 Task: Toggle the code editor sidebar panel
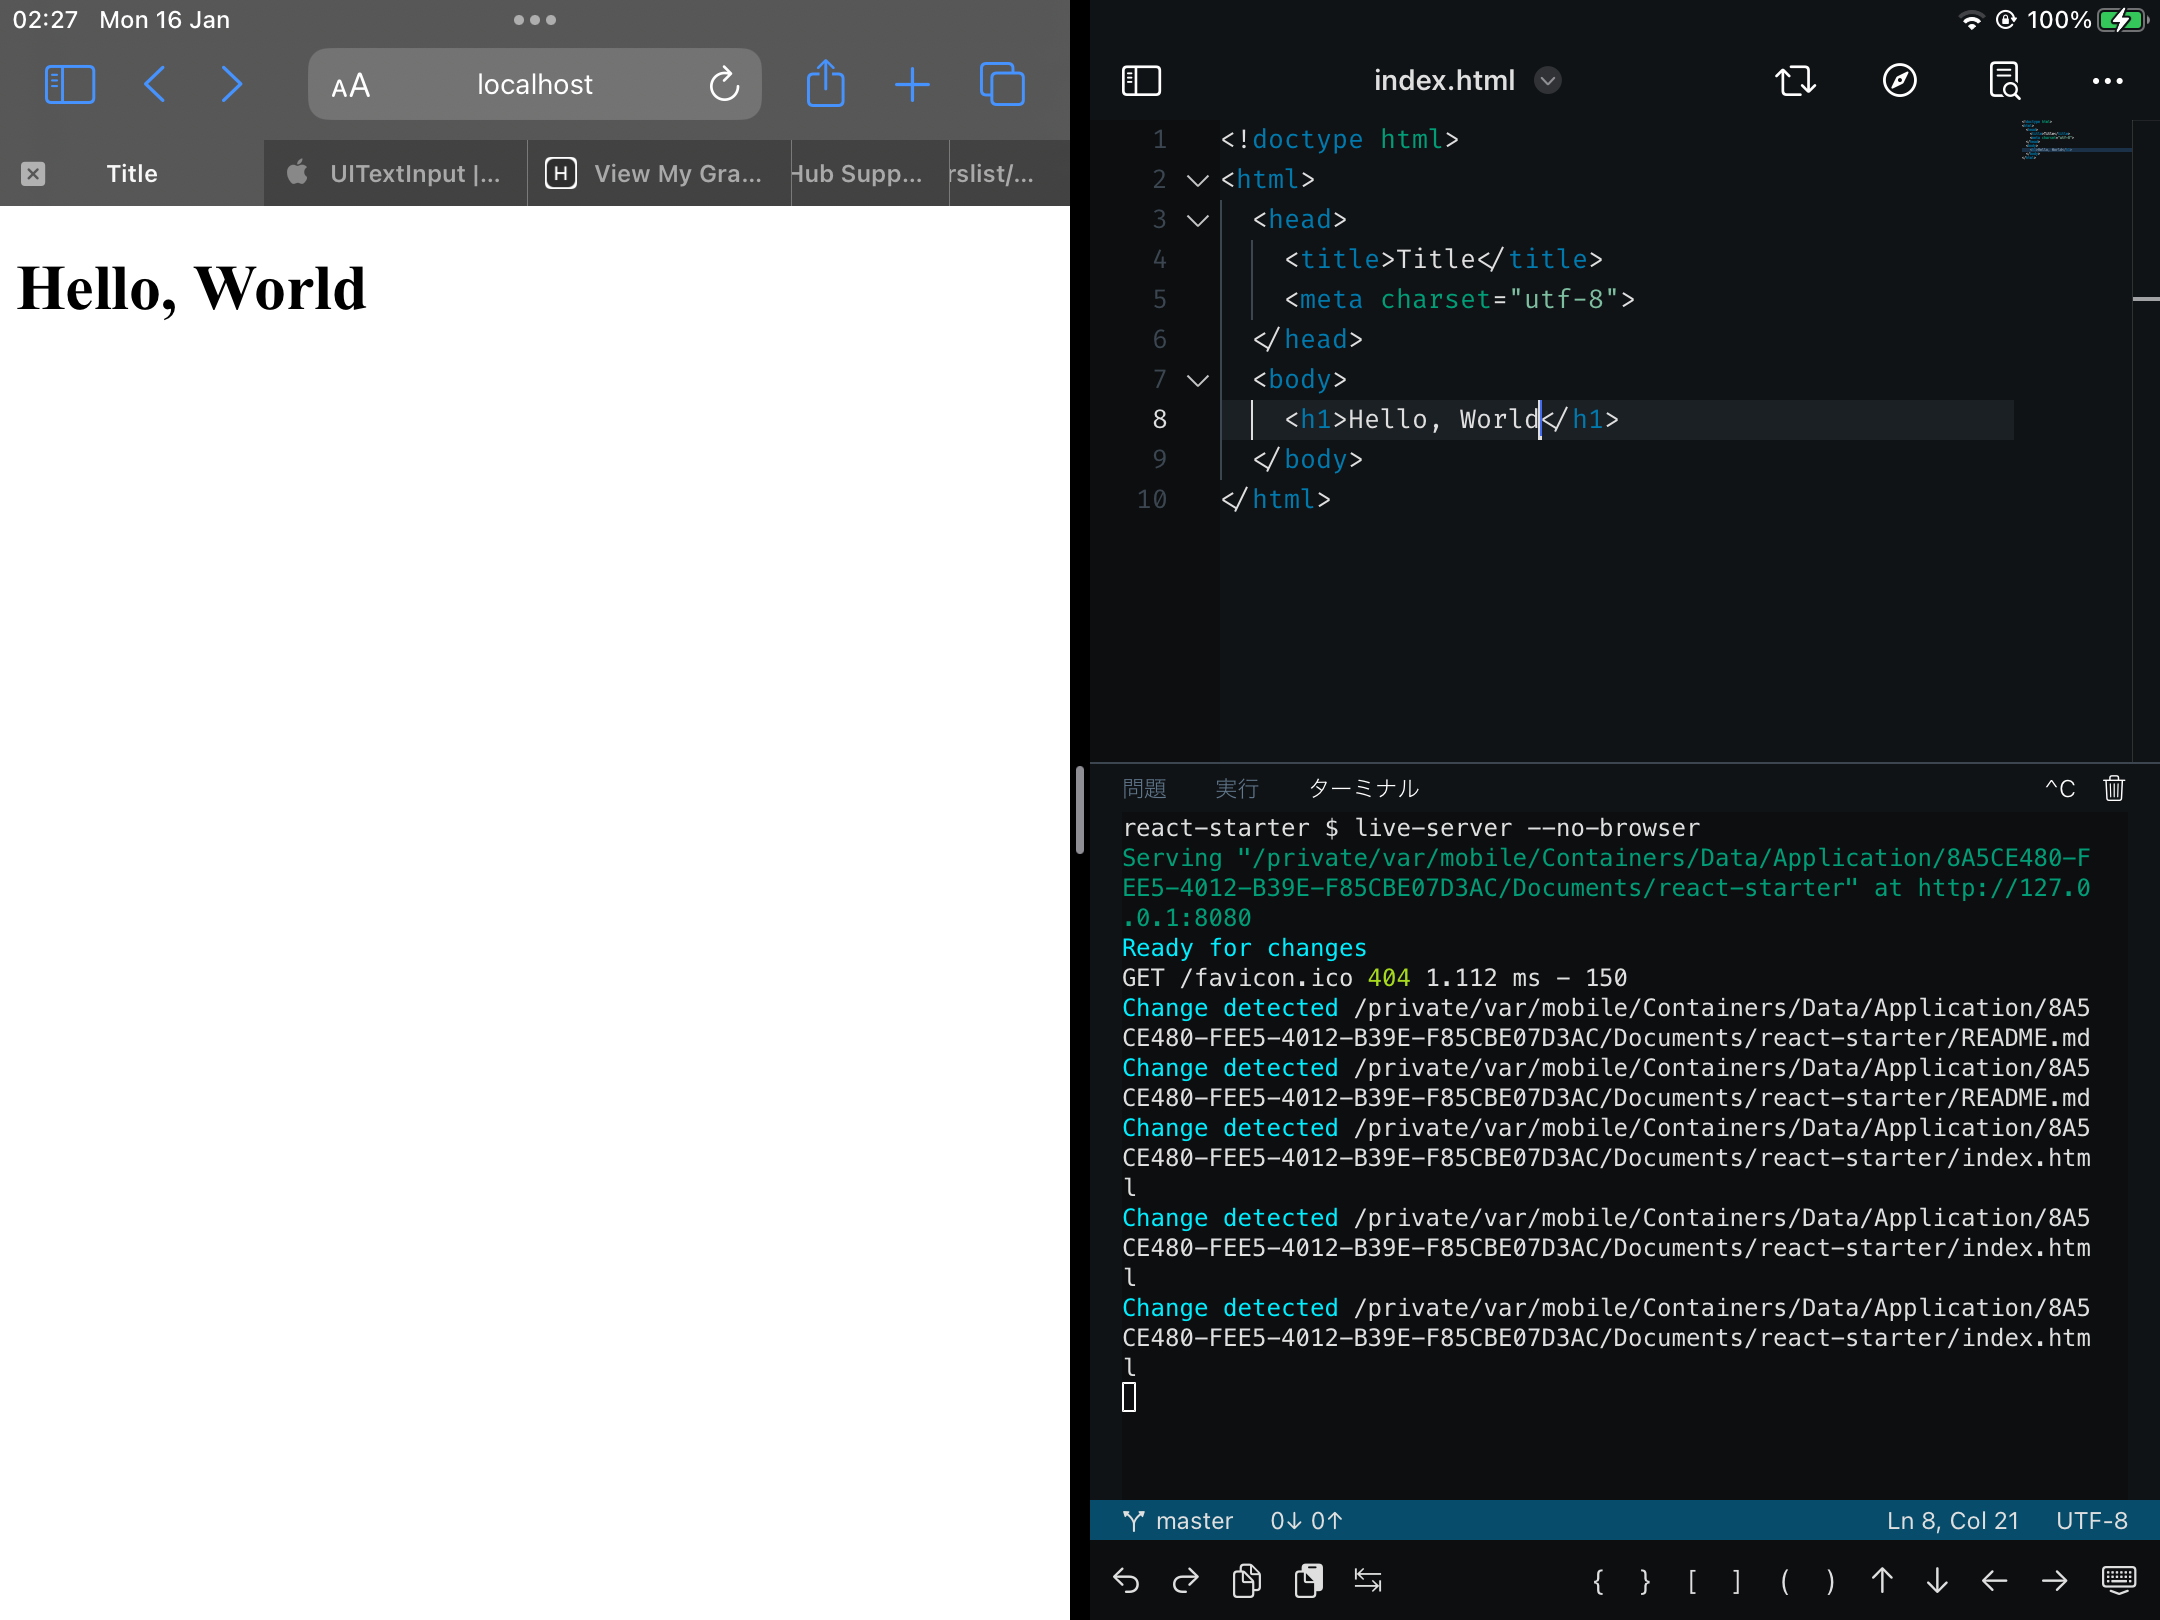point(1141,81)
